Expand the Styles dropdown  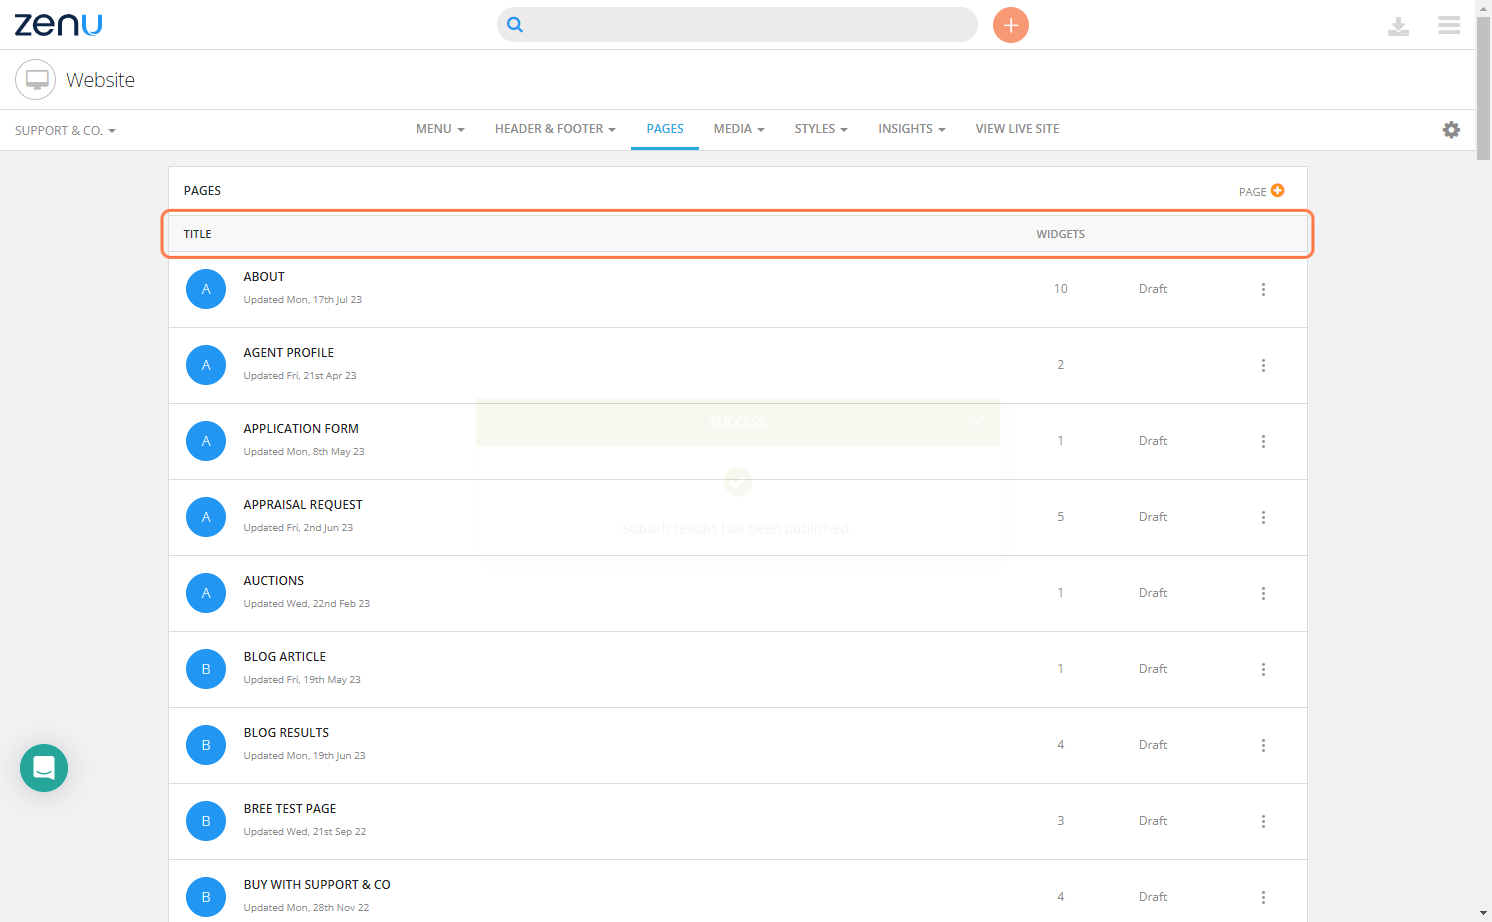821,129
